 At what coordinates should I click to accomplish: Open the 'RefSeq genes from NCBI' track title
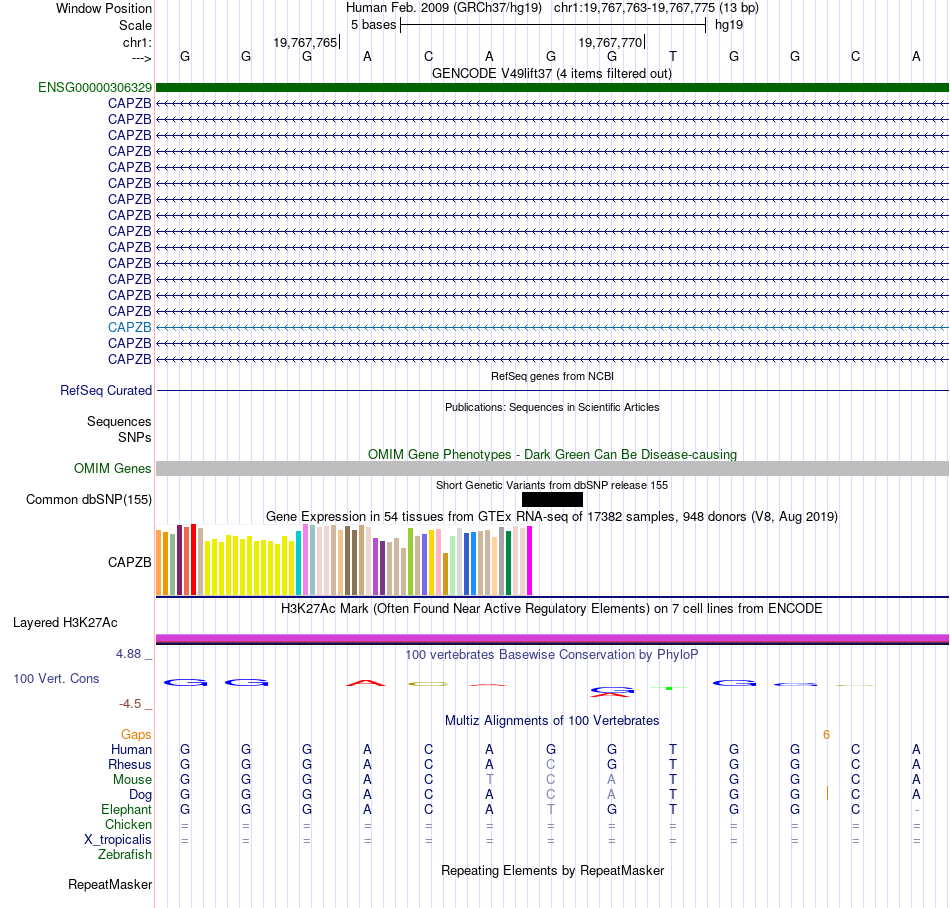[x=552, y=376]
